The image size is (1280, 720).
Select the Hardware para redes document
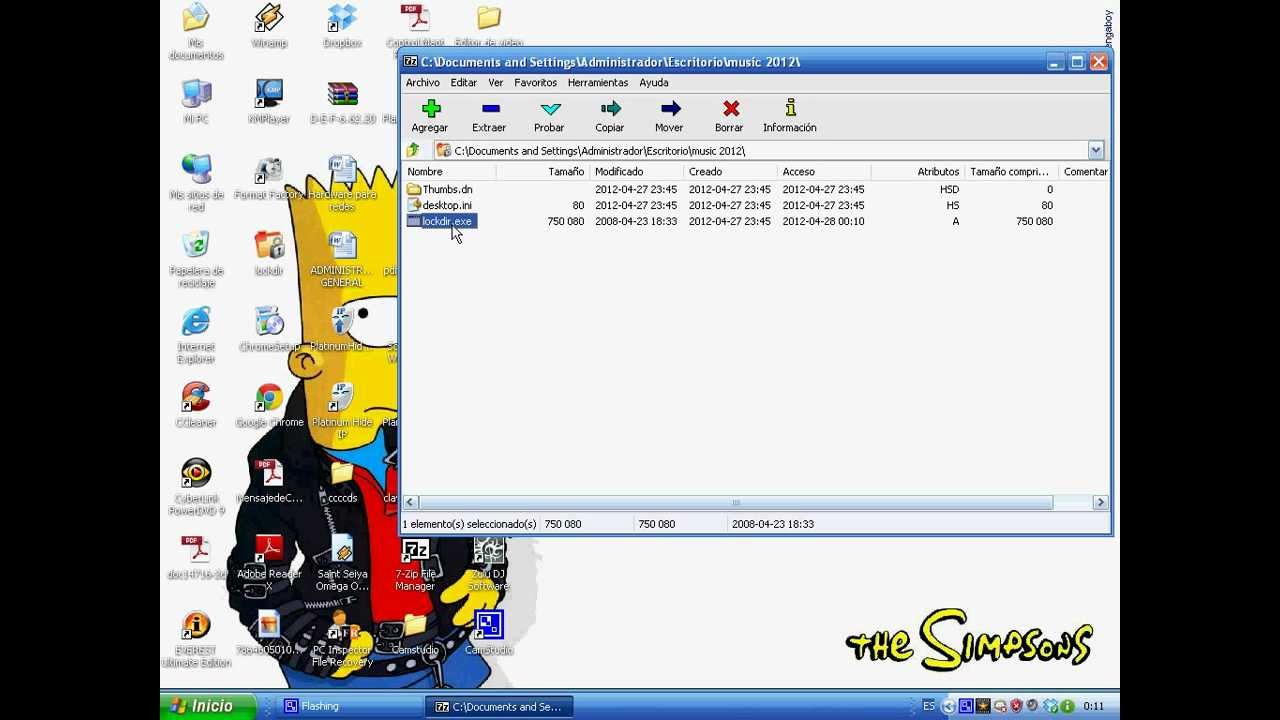coord(342,183)
